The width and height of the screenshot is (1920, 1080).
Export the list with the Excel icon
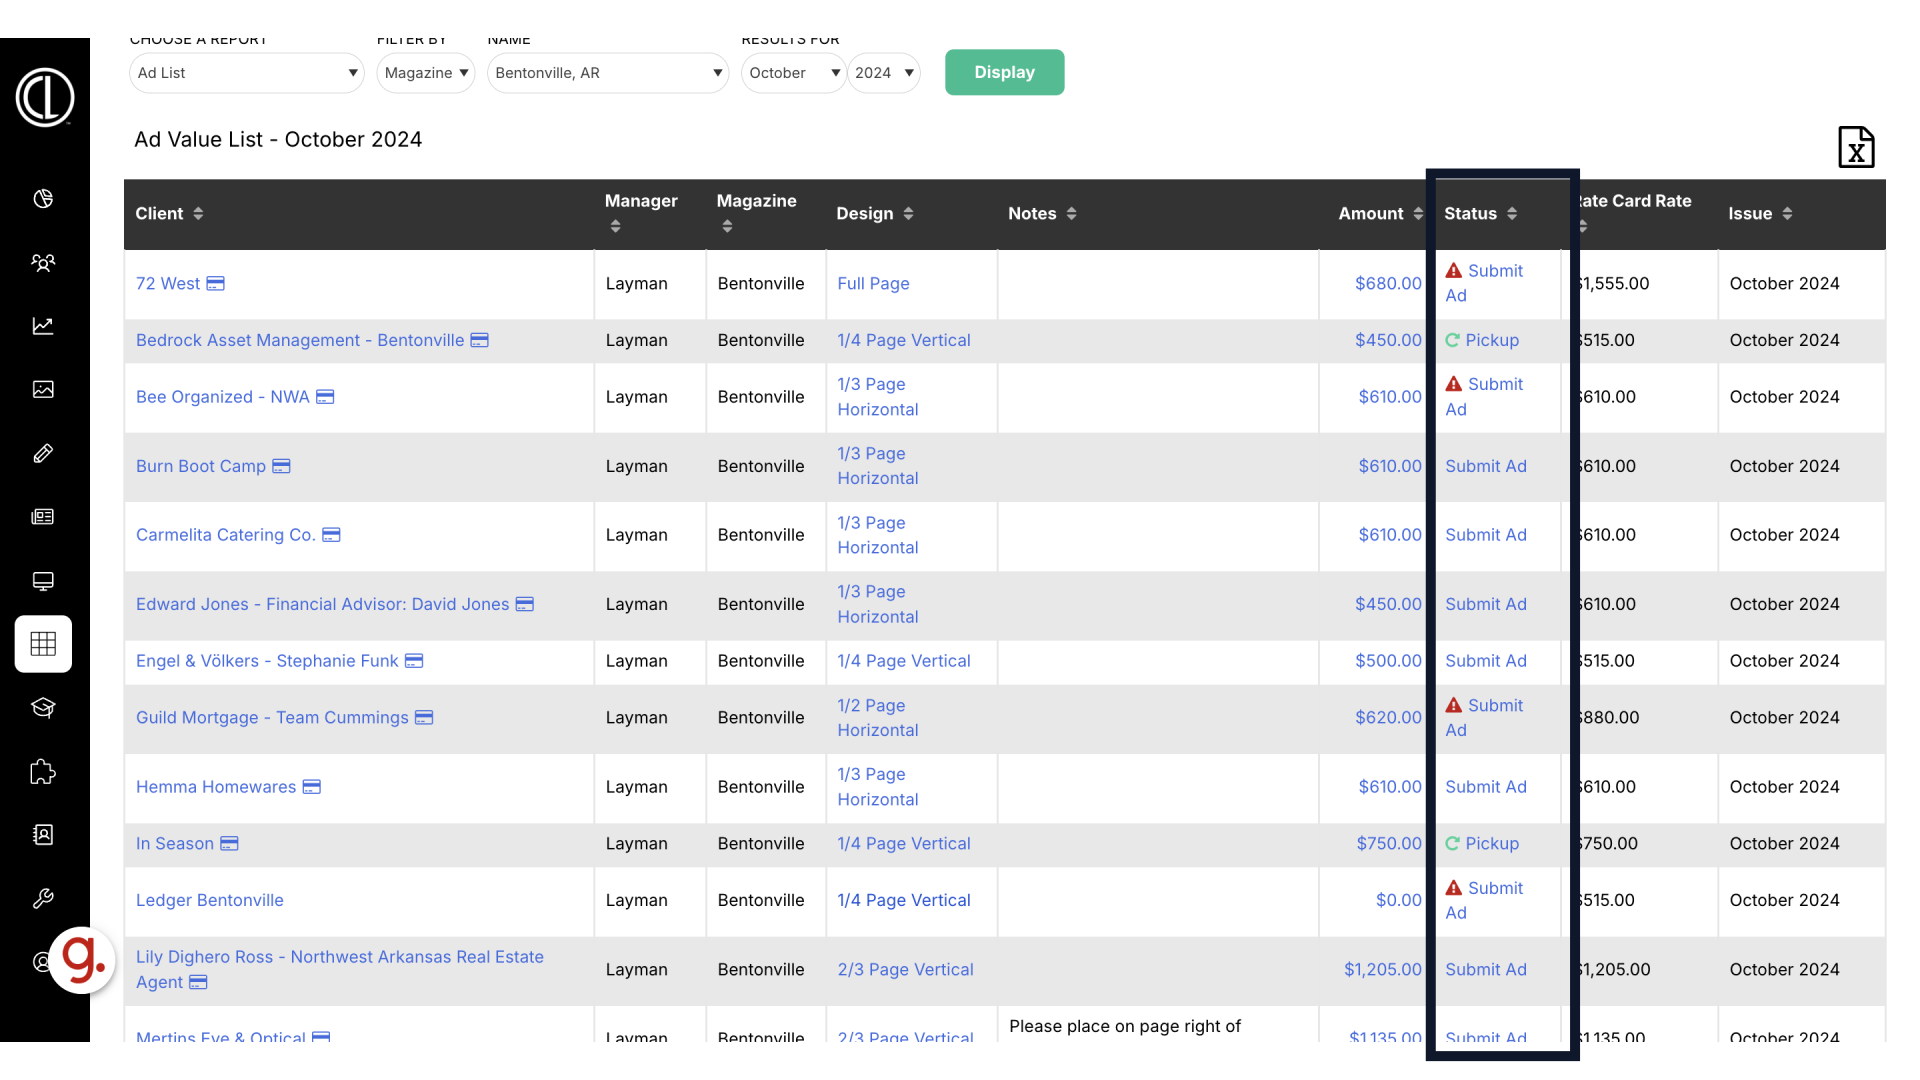coord(1856,147)
